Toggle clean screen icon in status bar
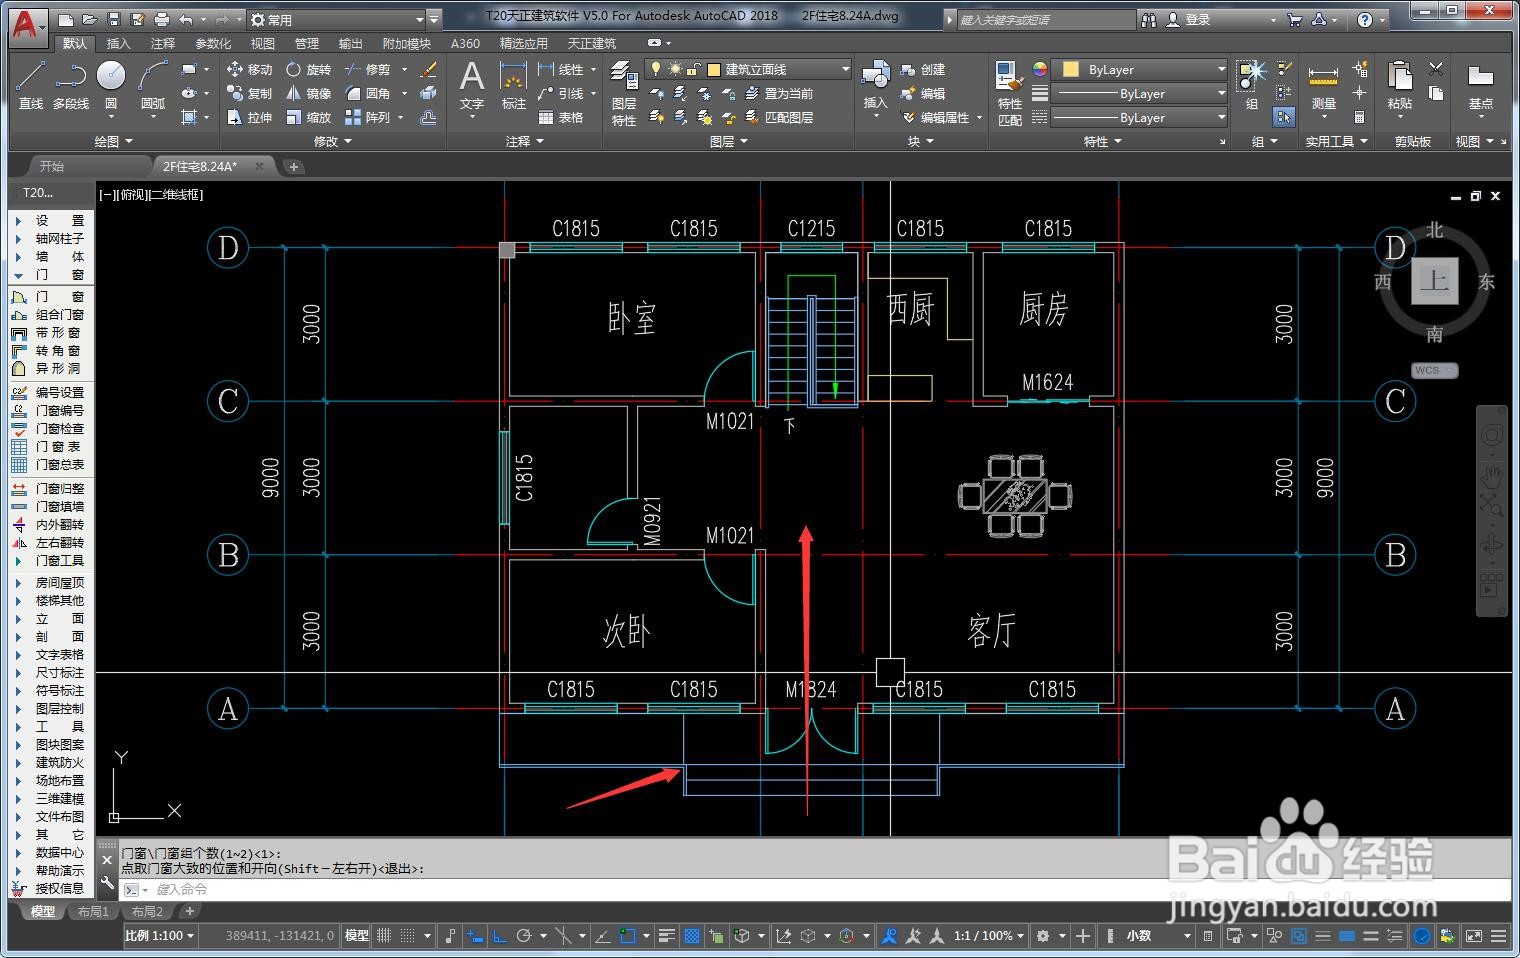 (1473, 936)
